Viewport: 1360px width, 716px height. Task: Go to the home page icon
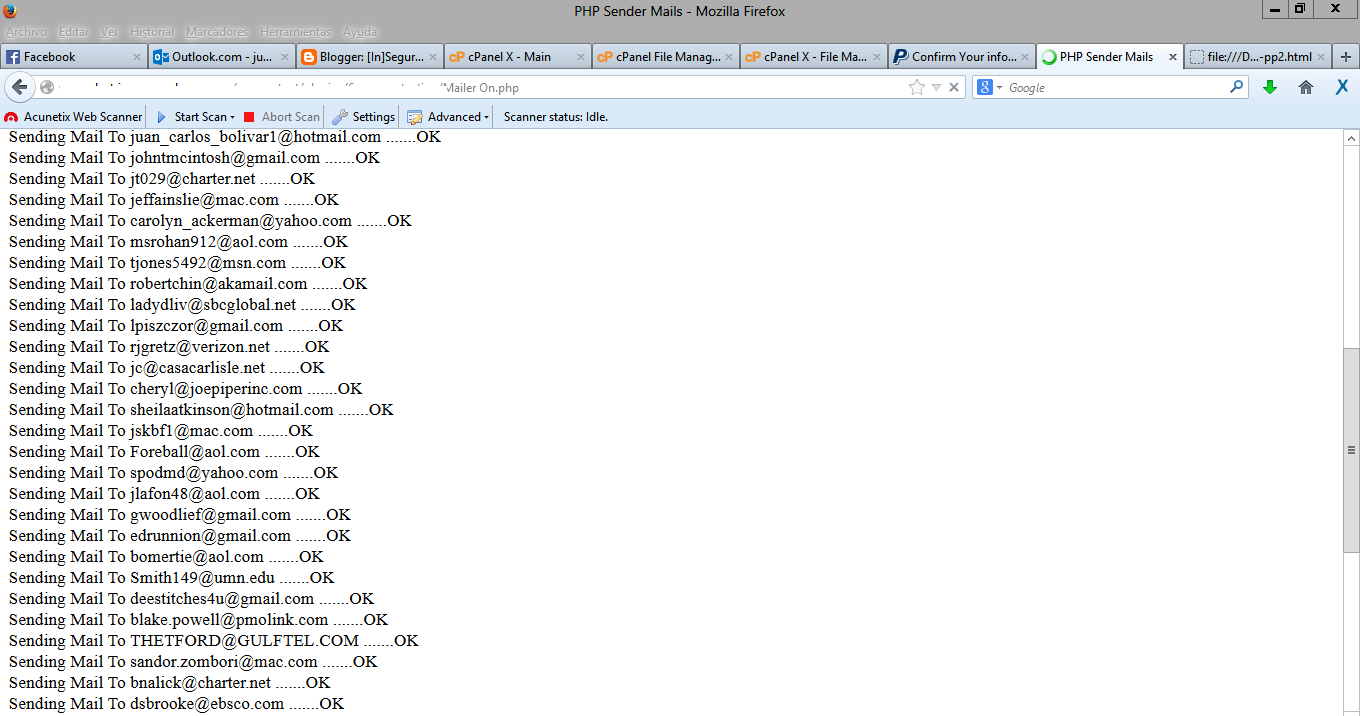(x=1305, y=88)
